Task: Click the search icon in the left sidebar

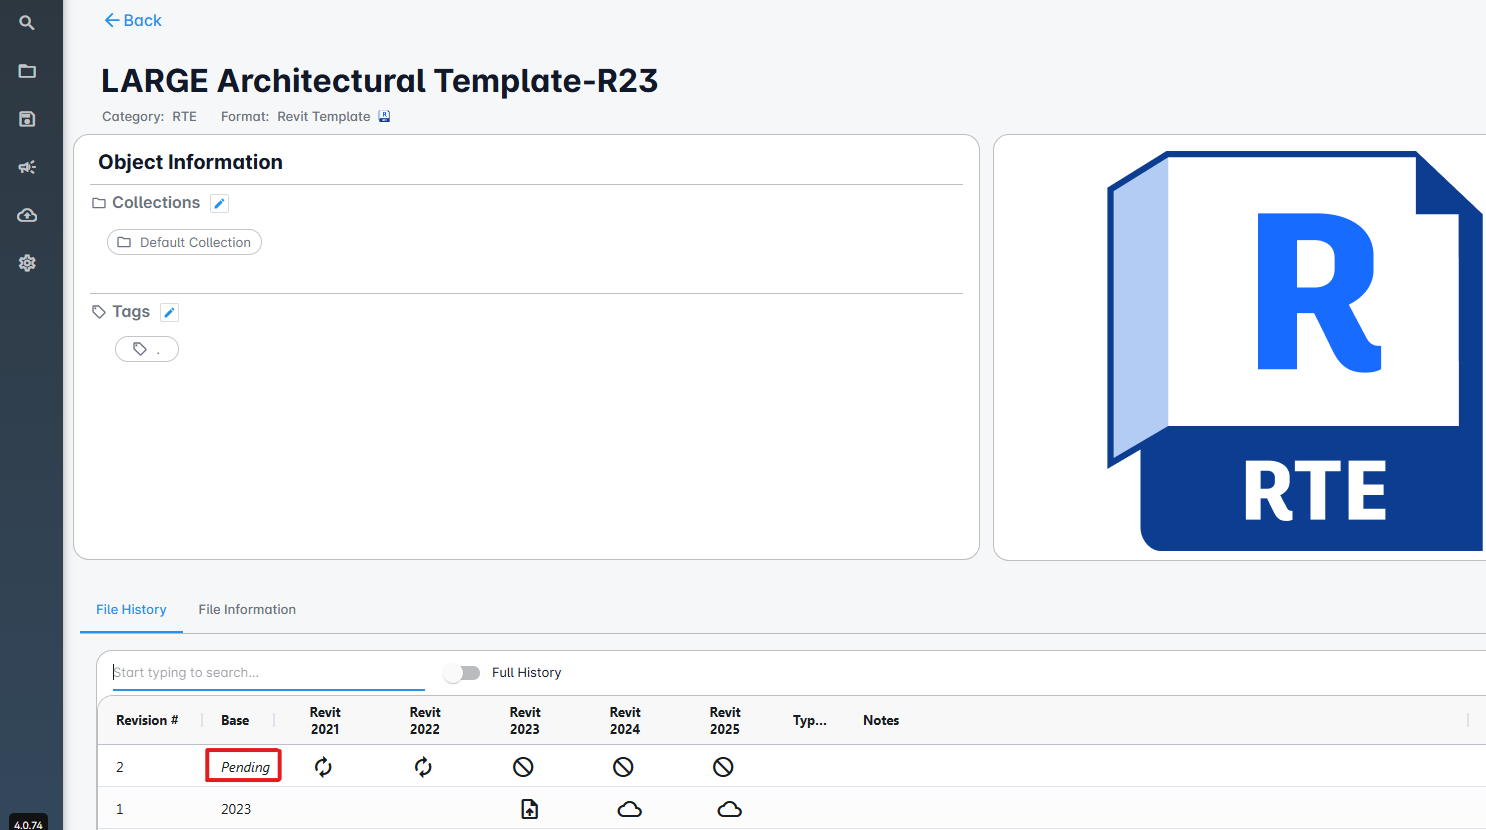Action: point(27,22)
